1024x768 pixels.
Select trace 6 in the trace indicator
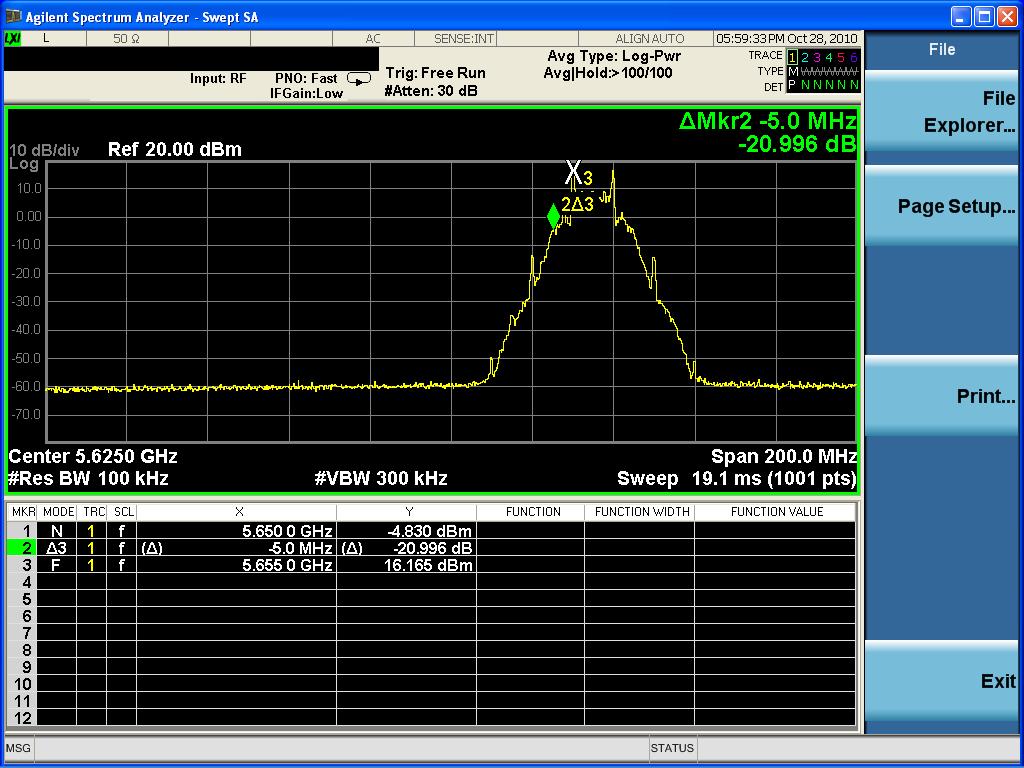pos(853,57)
